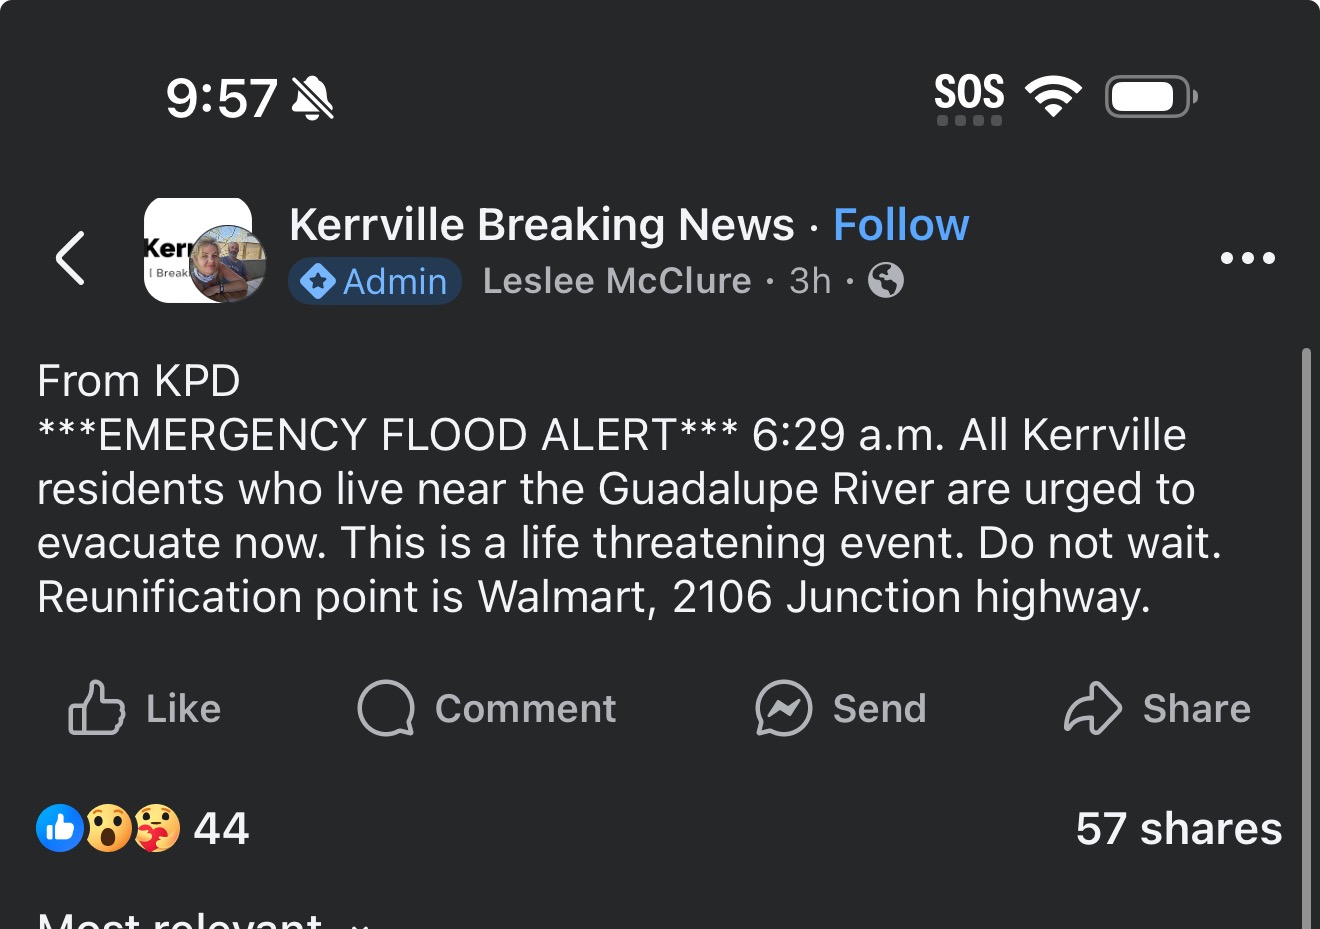
Task: Follow the Kerrville Breaking News group
Action: (x=901, y=225)
